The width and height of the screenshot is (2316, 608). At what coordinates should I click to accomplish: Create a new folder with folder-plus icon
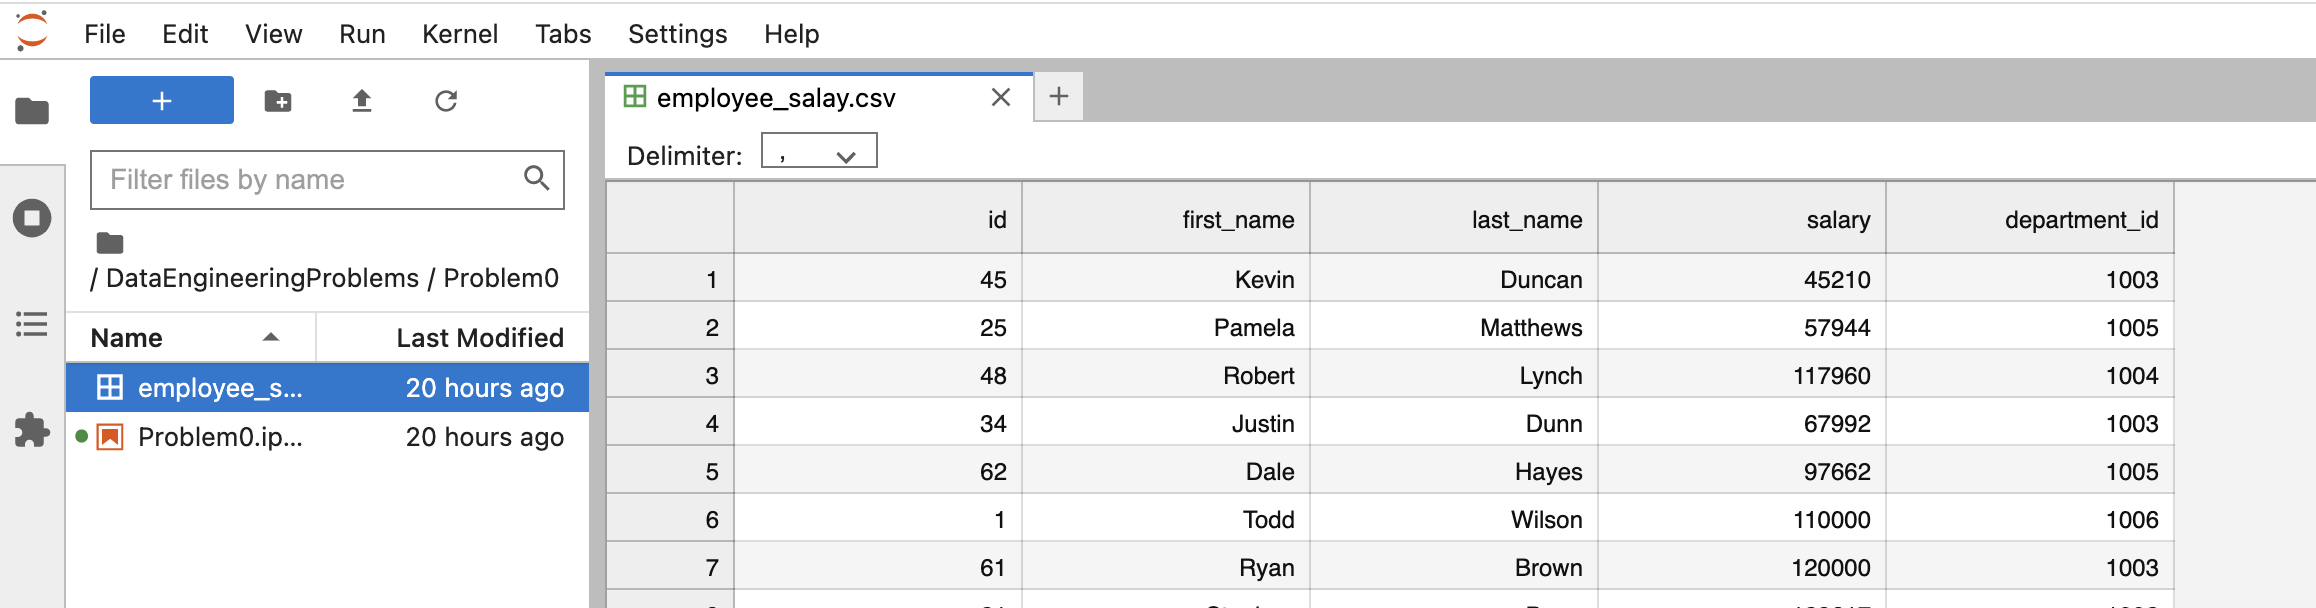tap(278, 101)
